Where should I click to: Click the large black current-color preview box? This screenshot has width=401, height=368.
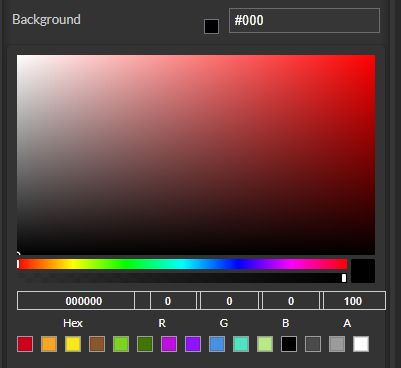point(363,271)
